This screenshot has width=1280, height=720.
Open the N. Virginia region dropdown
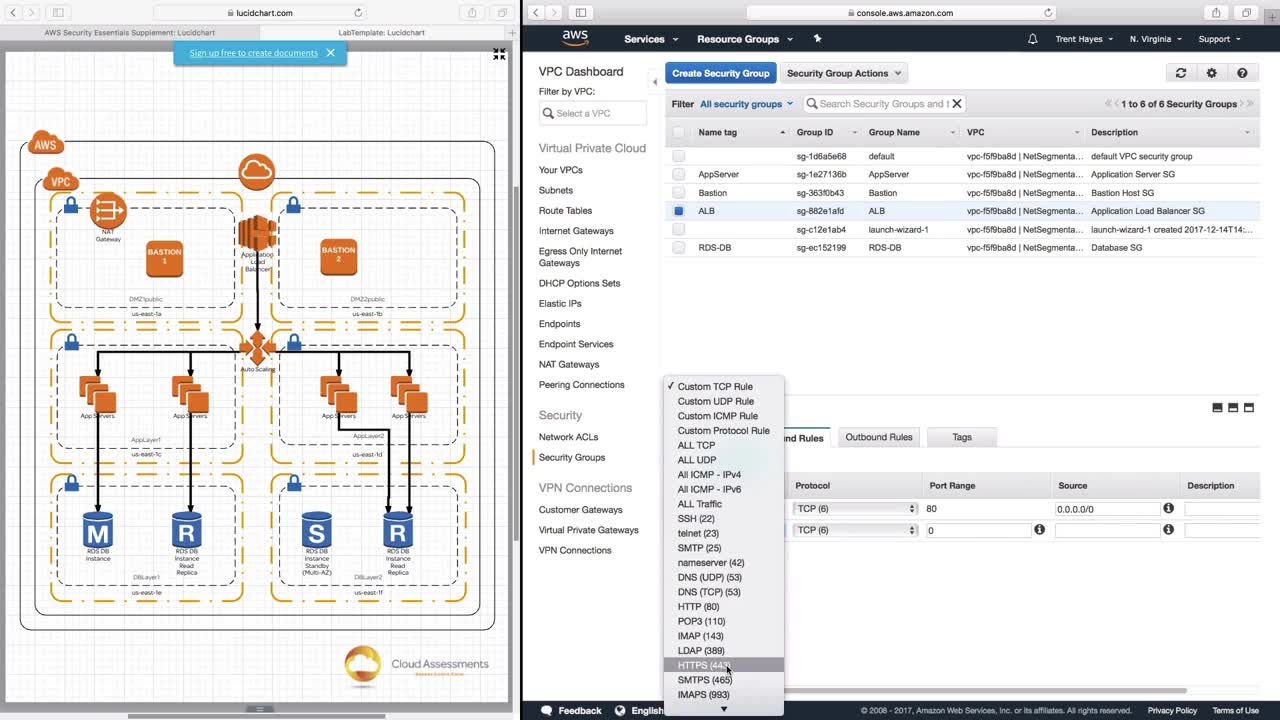point(1155,39)
